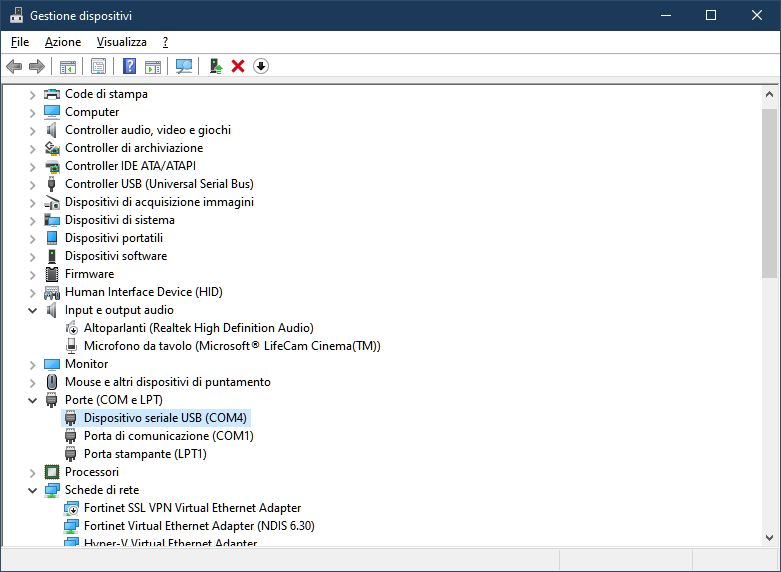This screenshot has height=572, width=781.
Task: Click the Disable device down-arrow circle icon
Action: click(261, 66)
